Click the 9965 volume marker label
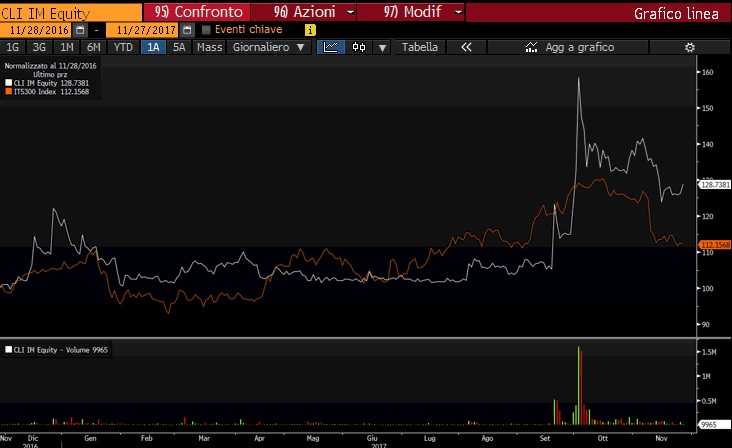Screen dimensions: 732x448 pos(714,425)
